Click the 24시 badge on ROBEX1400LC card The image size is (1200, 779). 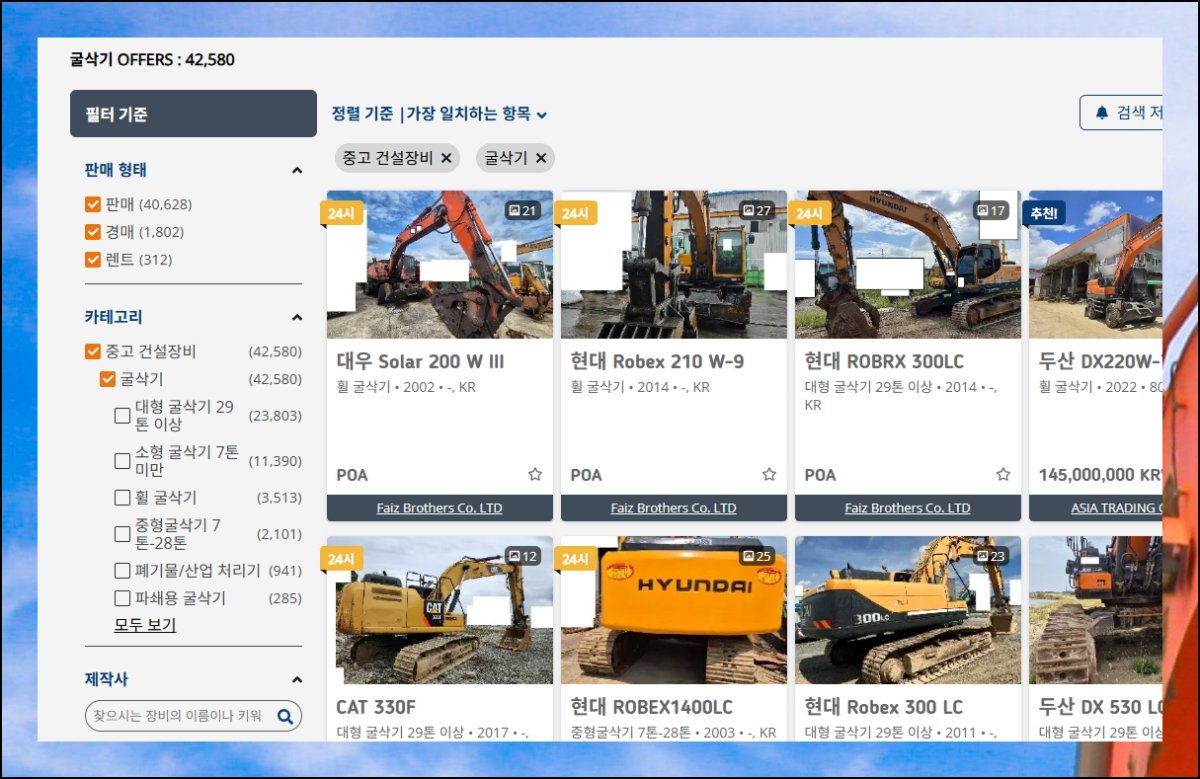pos(575,558)
